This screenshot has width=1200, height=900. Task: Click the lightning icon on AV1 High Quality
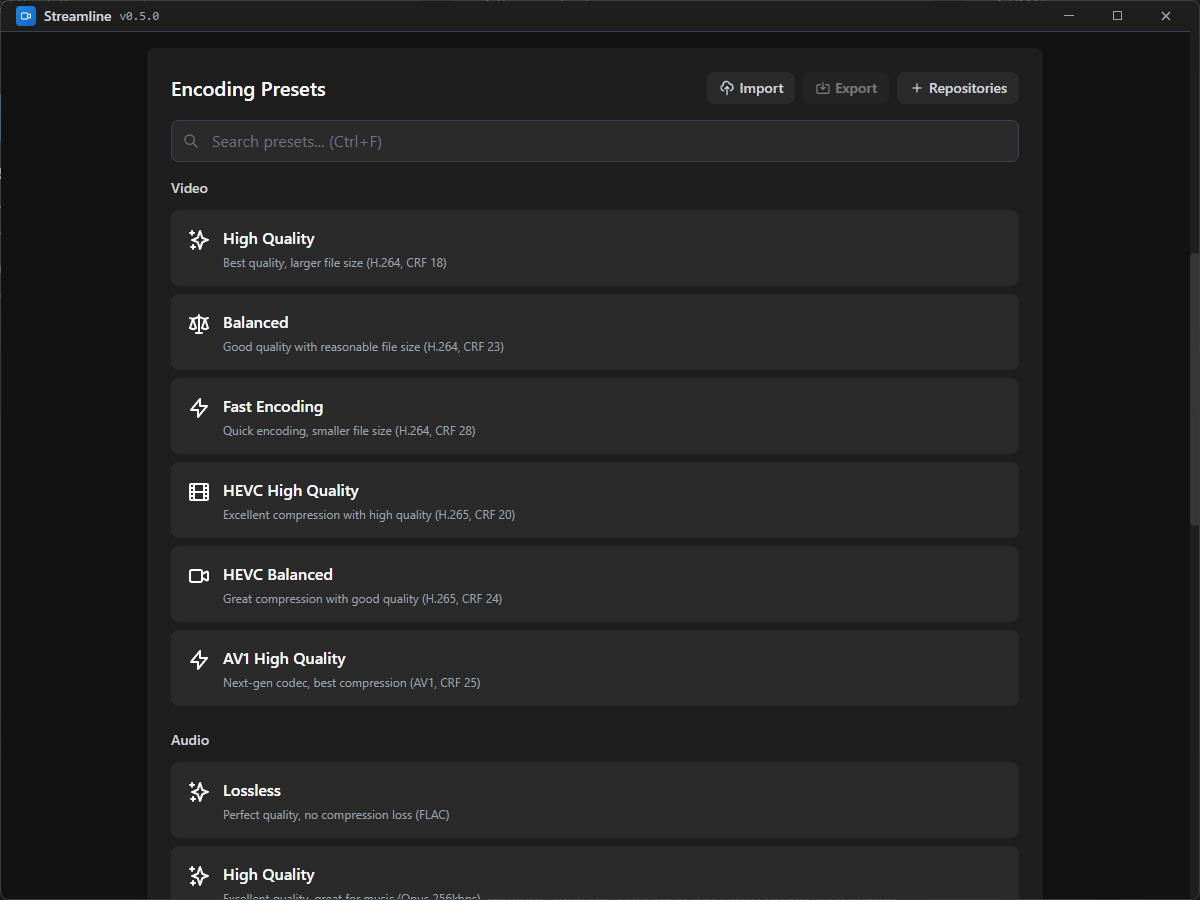198,659
